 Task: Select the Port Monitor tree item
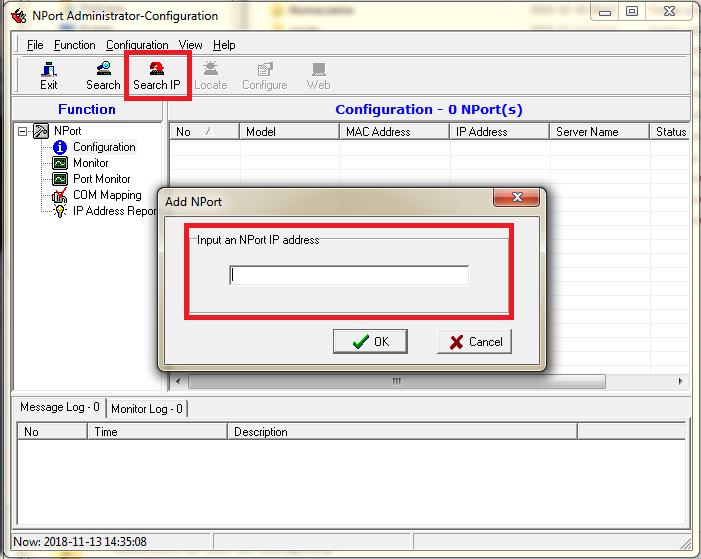tap(102, 179)
